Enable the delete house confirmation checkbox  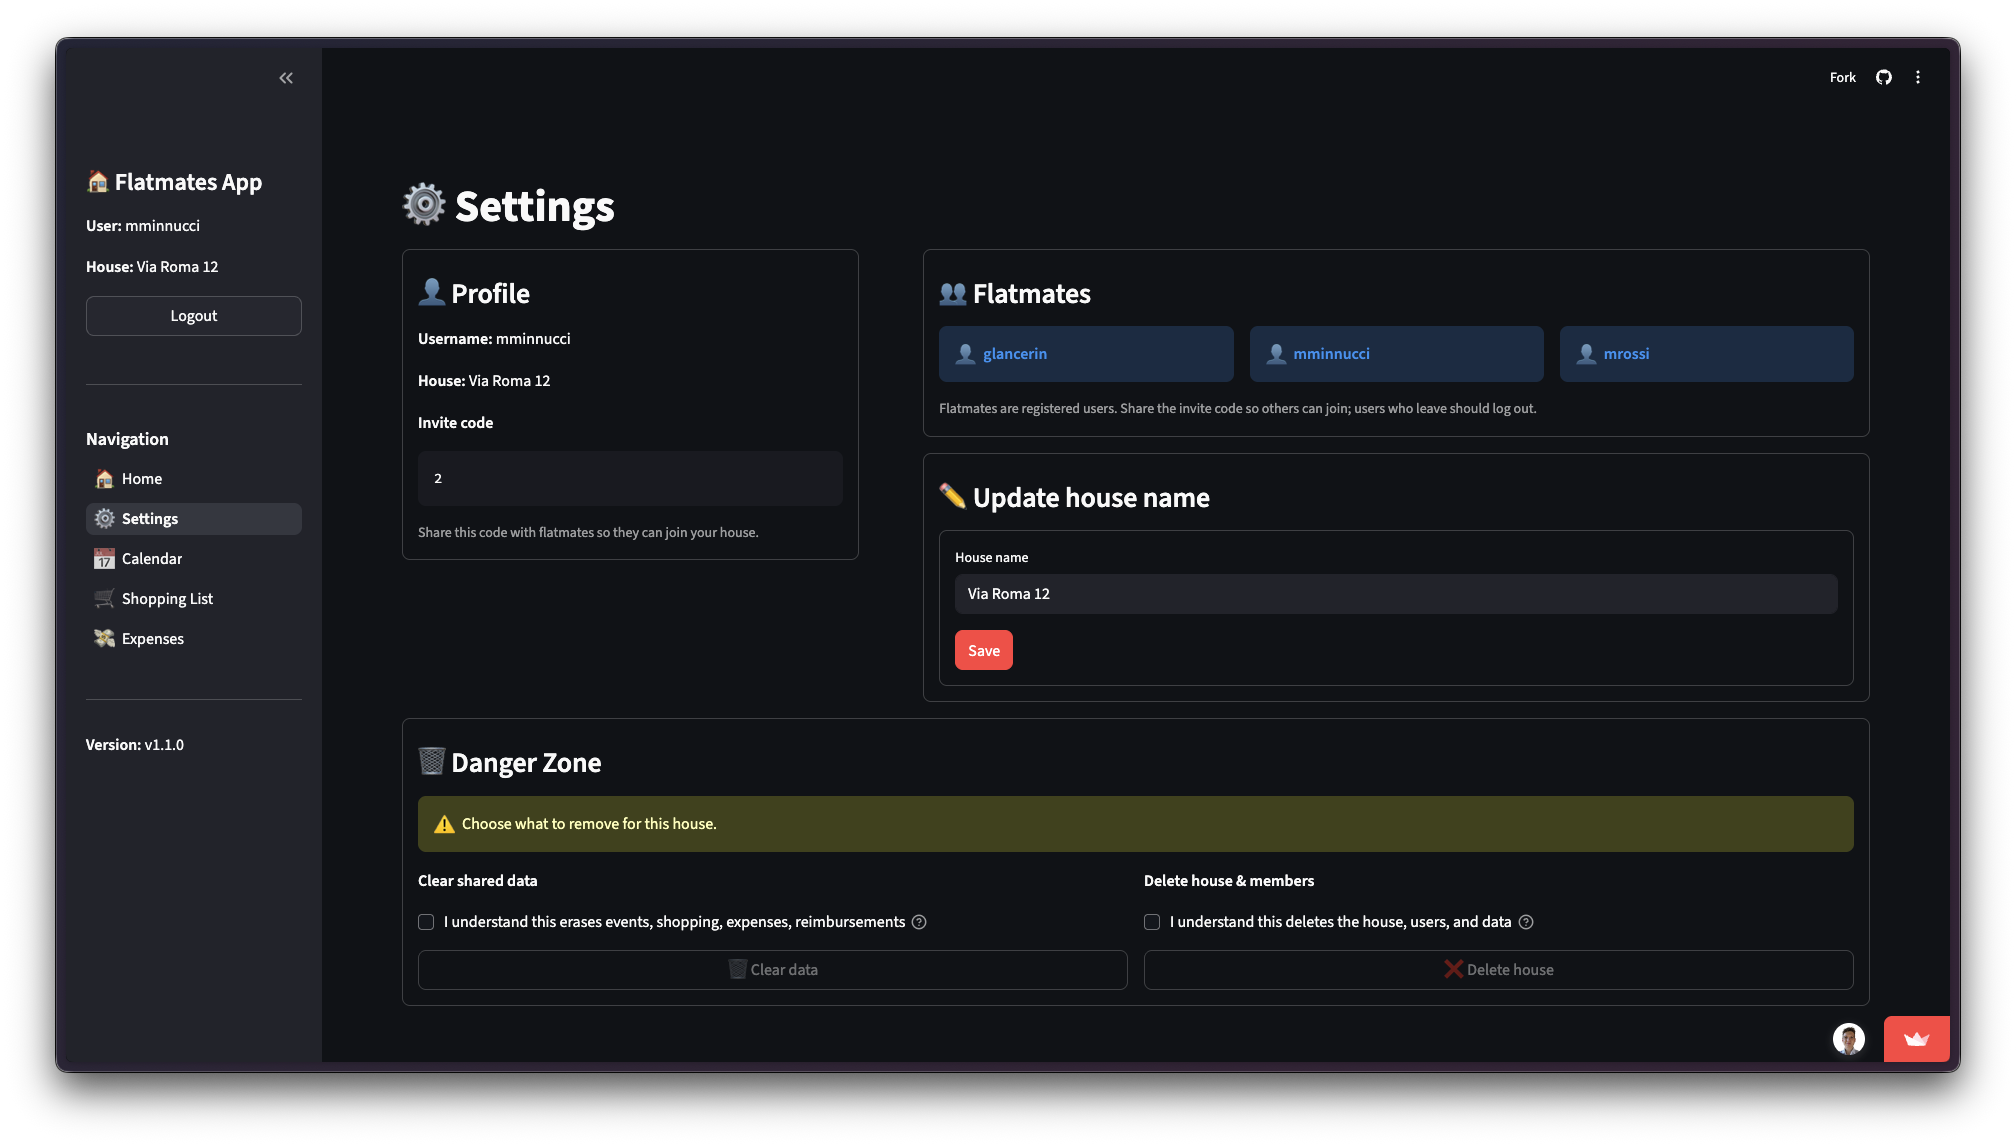coord(1151,922)
